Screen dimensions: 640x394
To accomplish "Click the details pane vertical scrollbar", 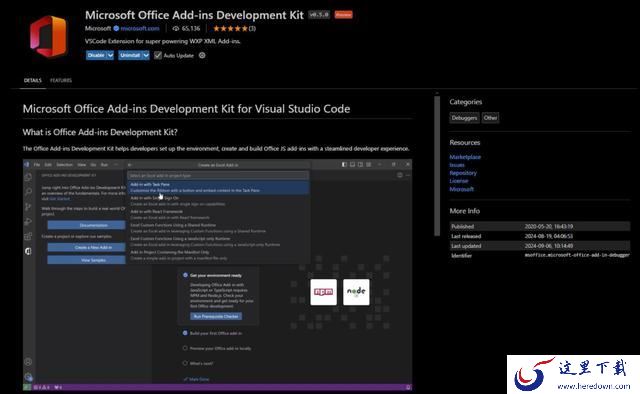I will [x=437, y=165].
